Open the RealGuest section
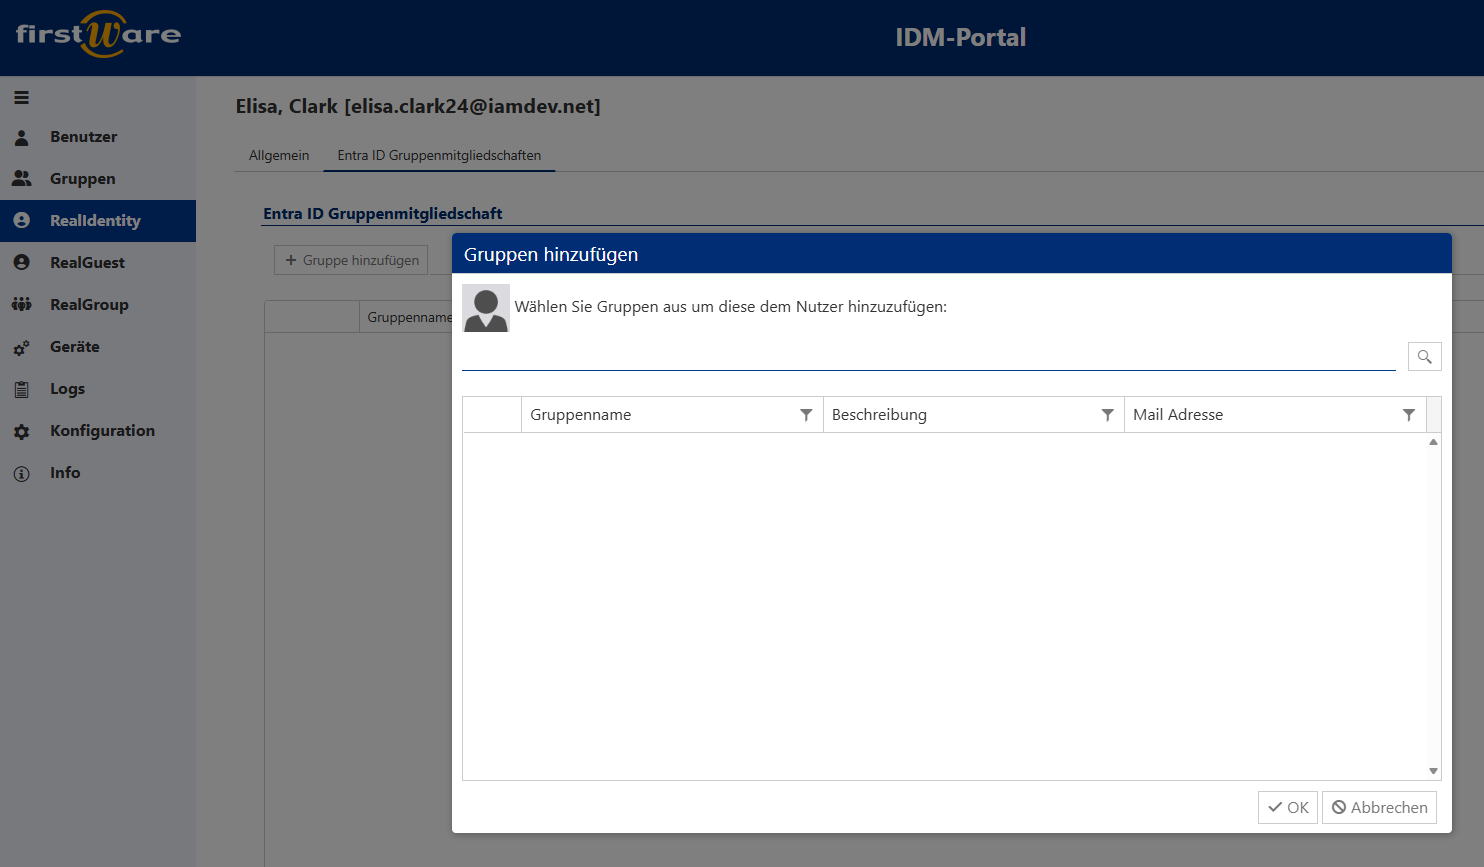The image size is (1484, 867). (x=85, y=262)
